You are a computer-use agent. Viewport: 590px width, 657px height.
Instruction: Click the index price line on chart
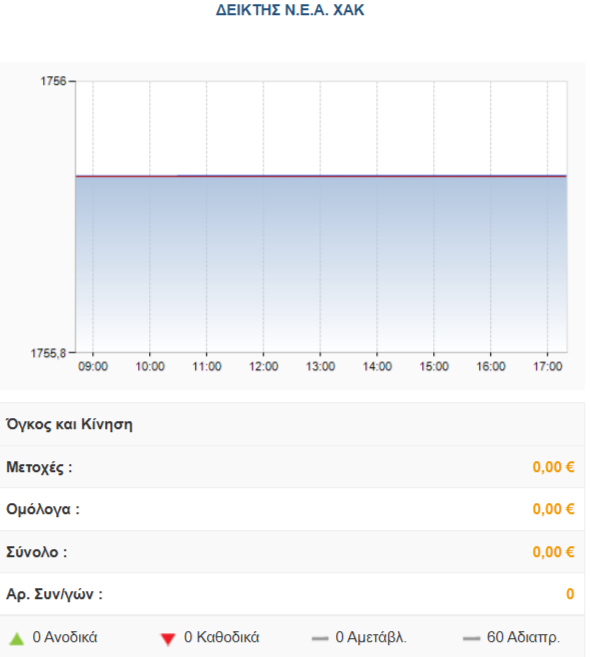coord(321,176)
